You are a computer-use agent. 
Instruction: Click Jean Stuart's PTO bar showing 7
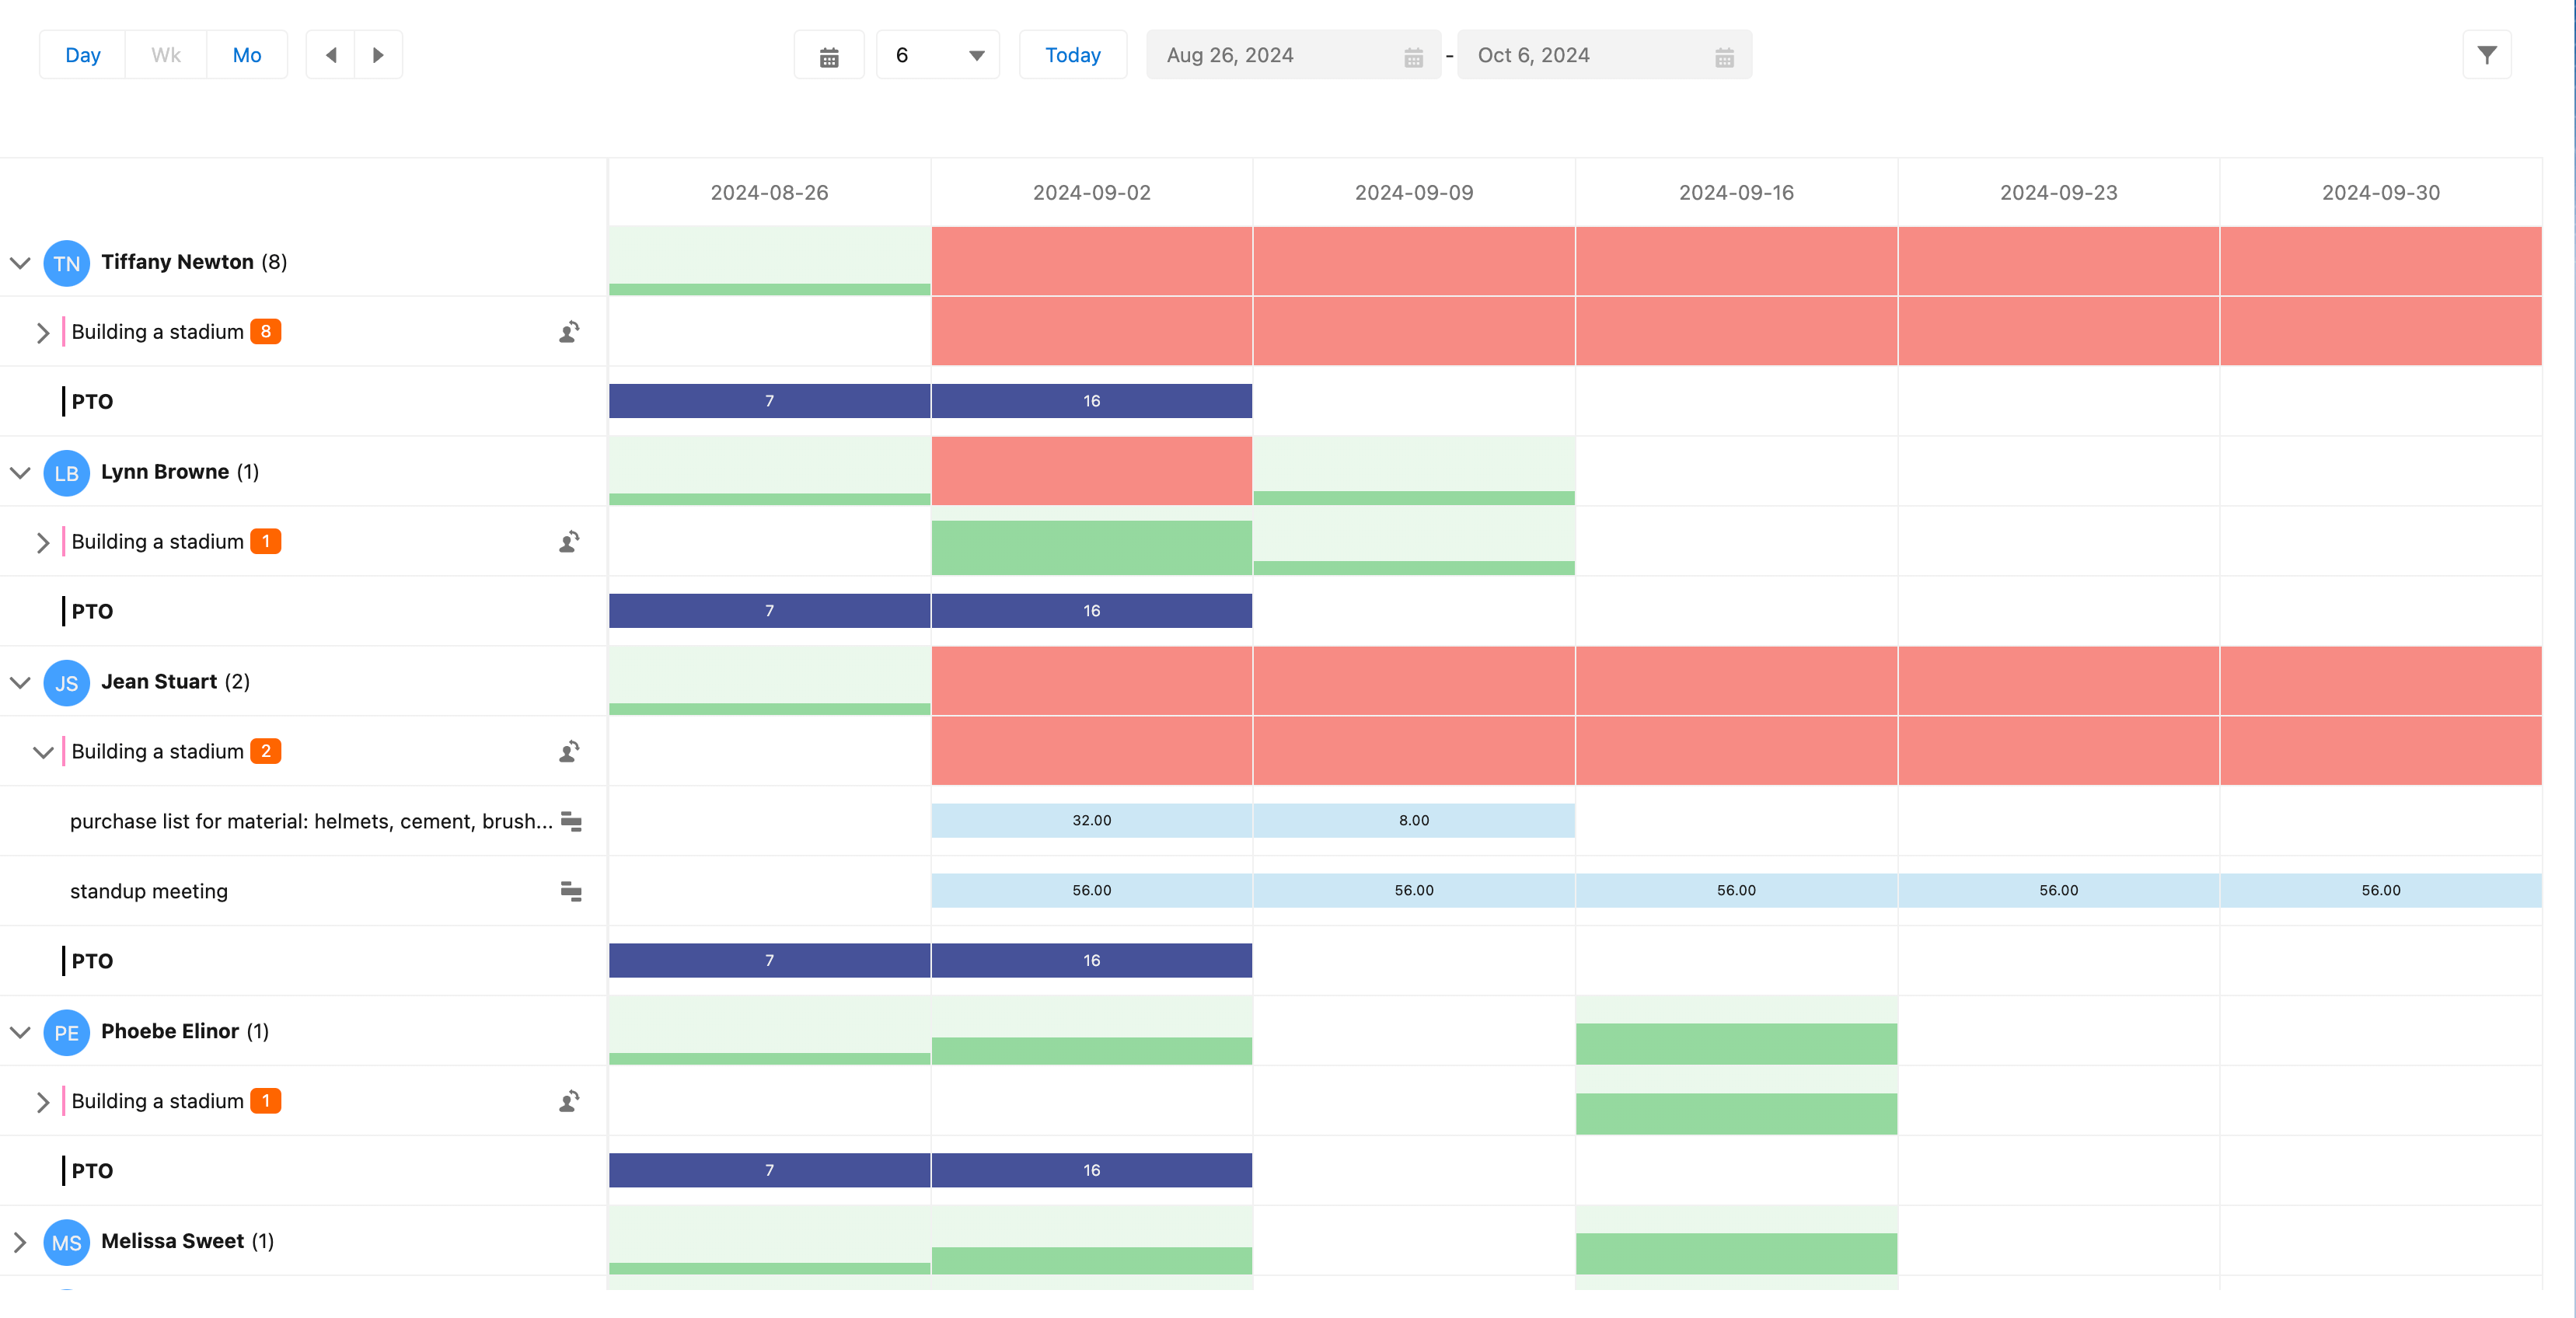pos(769,961)
